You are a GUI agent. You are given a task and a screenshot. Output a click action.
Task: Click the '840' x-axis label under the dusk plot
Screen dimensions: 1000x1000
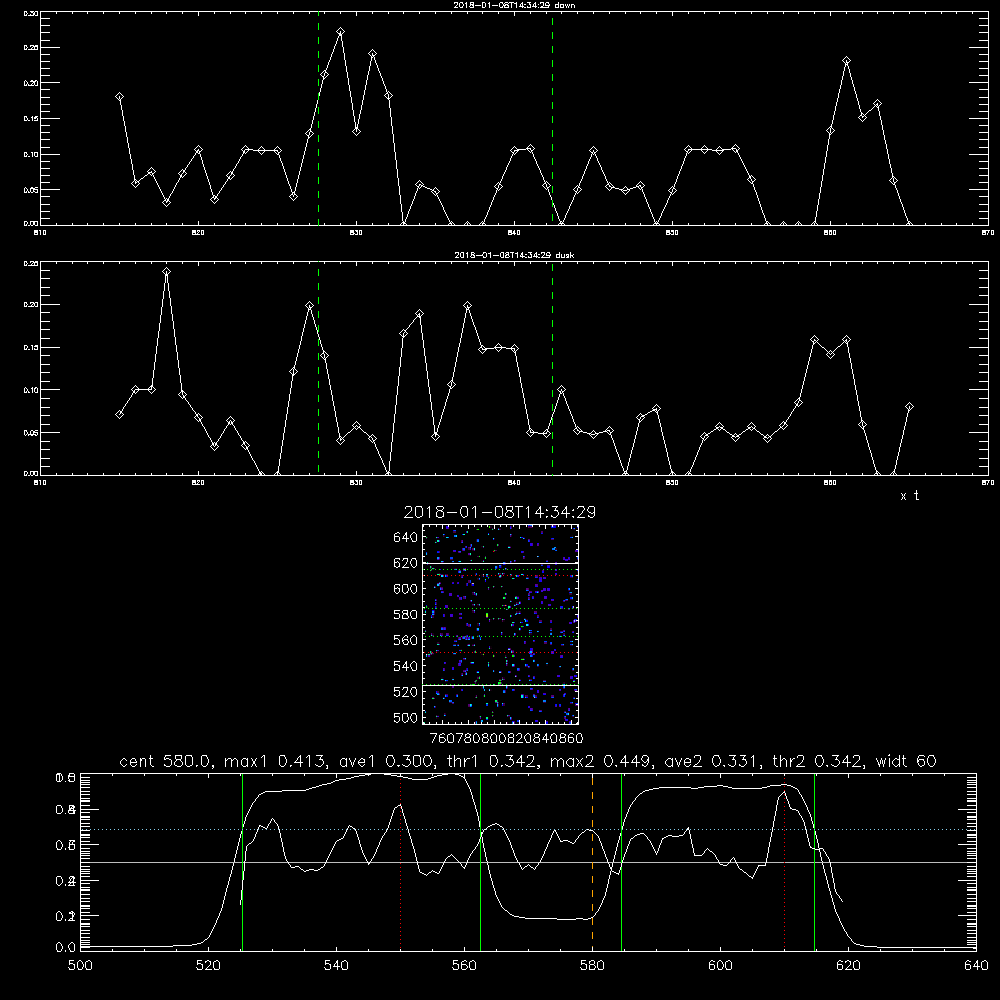[514, 483]
